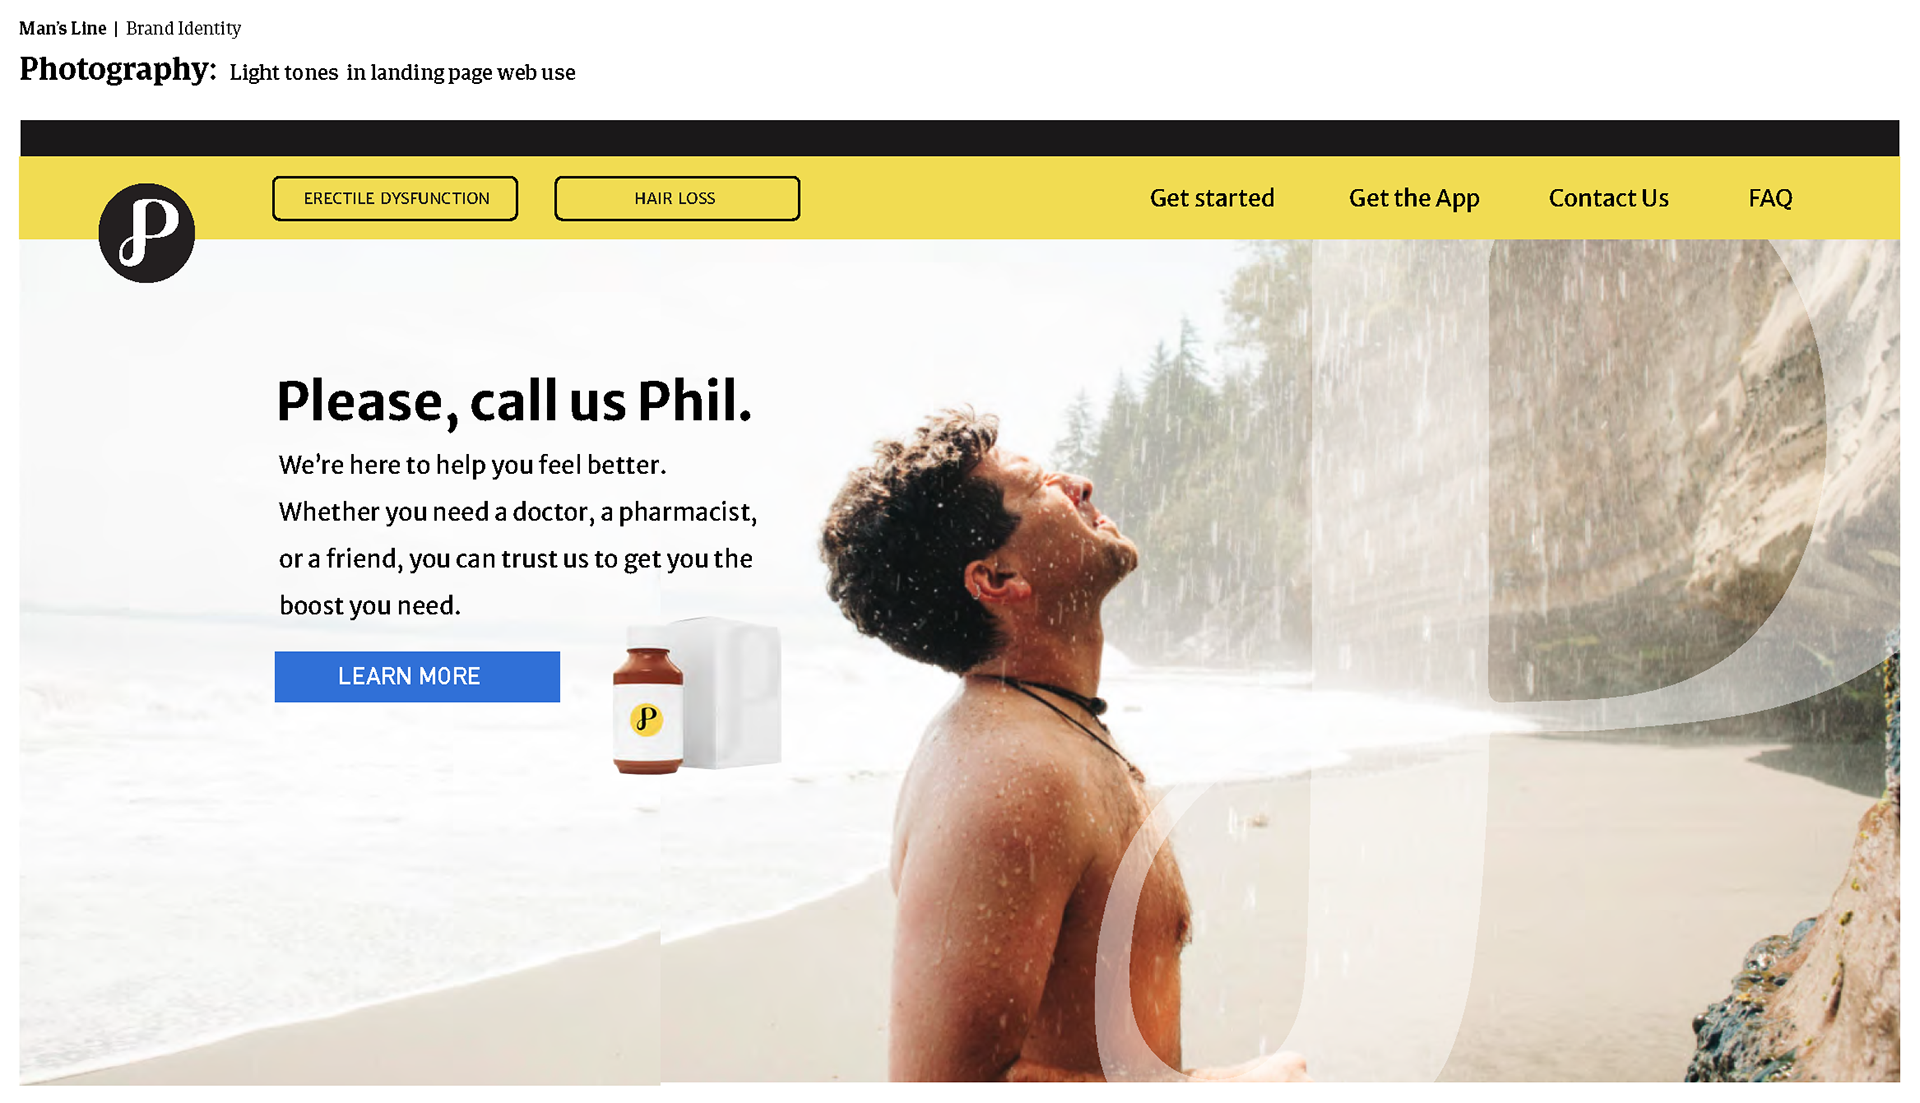Click the "Please, call us Phil." headline
1920x1103 pixels.
(x=514, y=401)
